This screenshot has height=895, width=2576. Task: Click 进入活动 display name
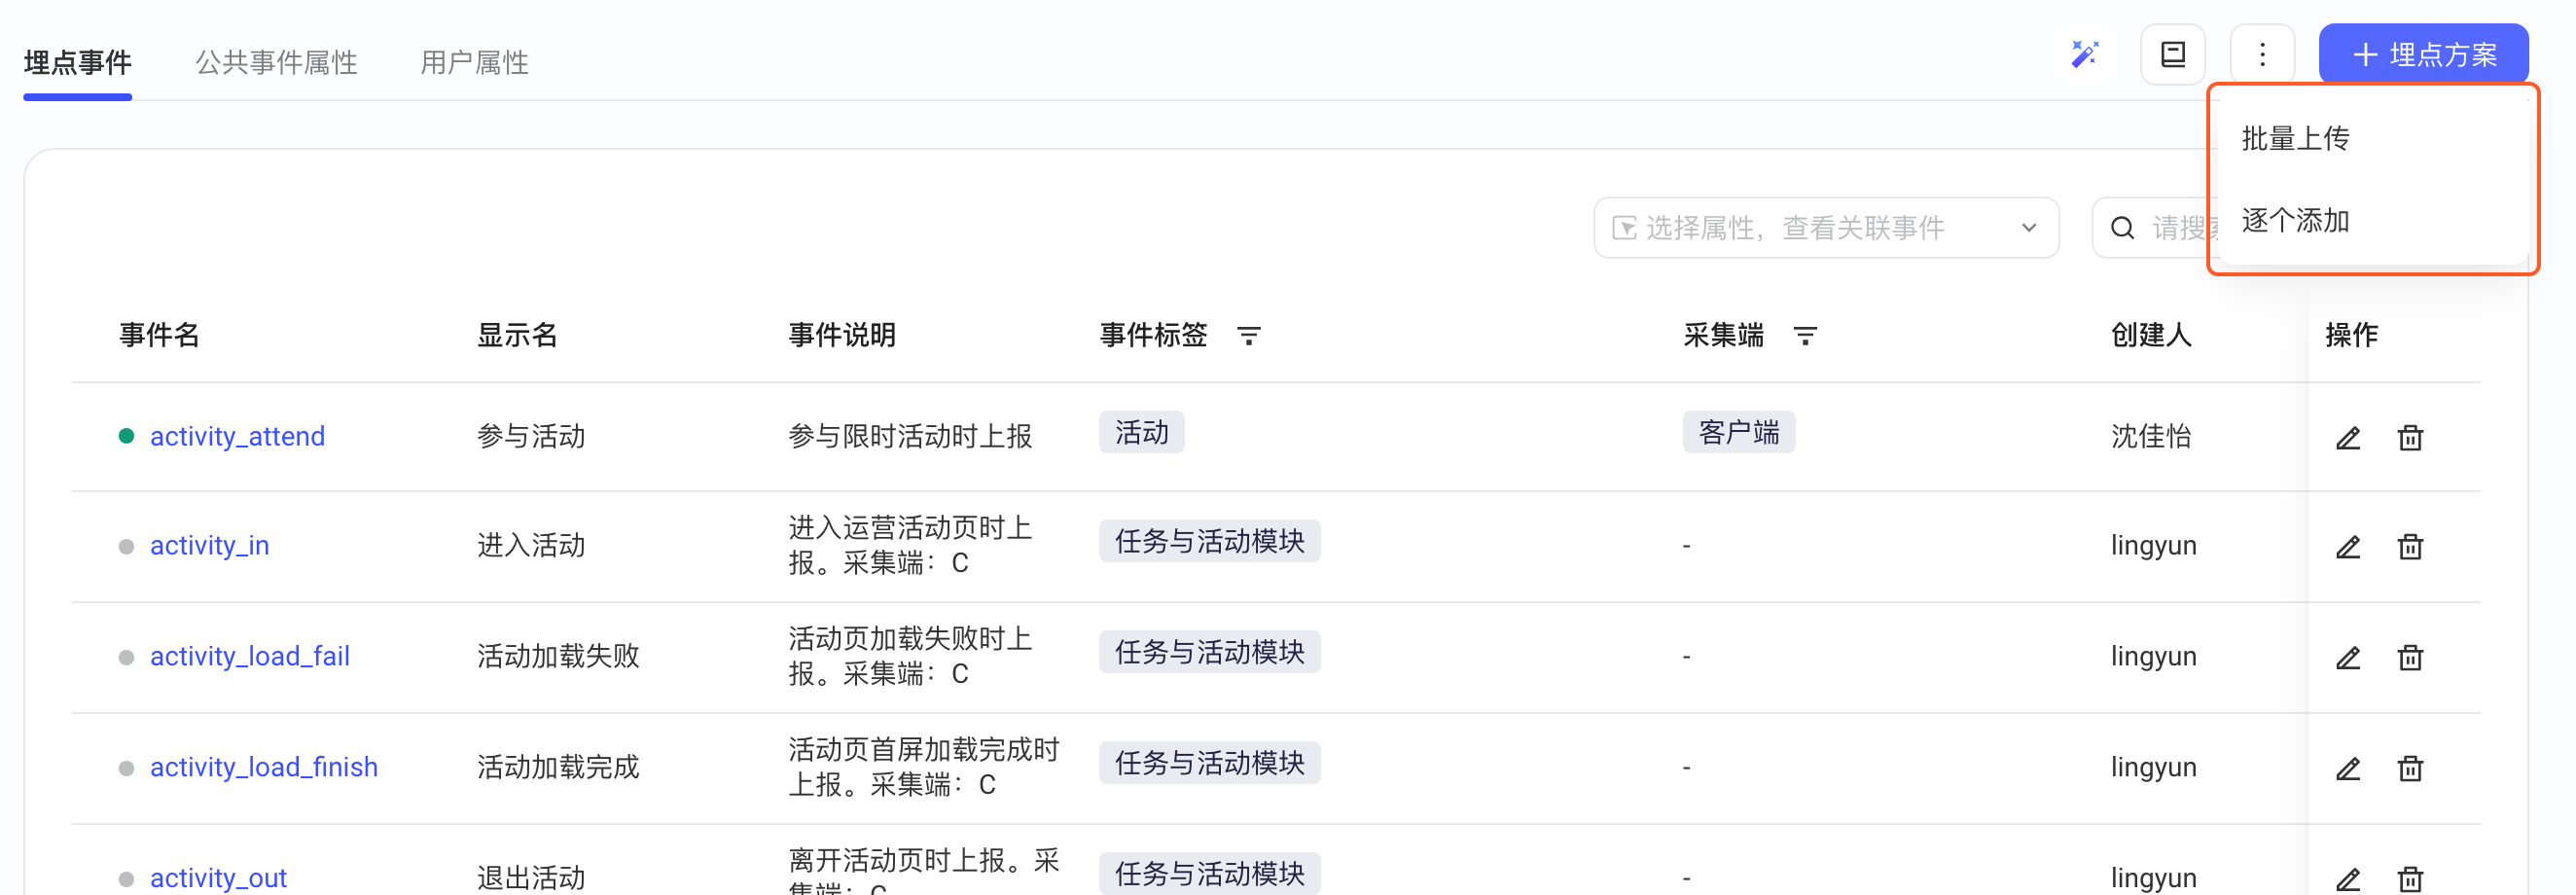click(531, 545)
